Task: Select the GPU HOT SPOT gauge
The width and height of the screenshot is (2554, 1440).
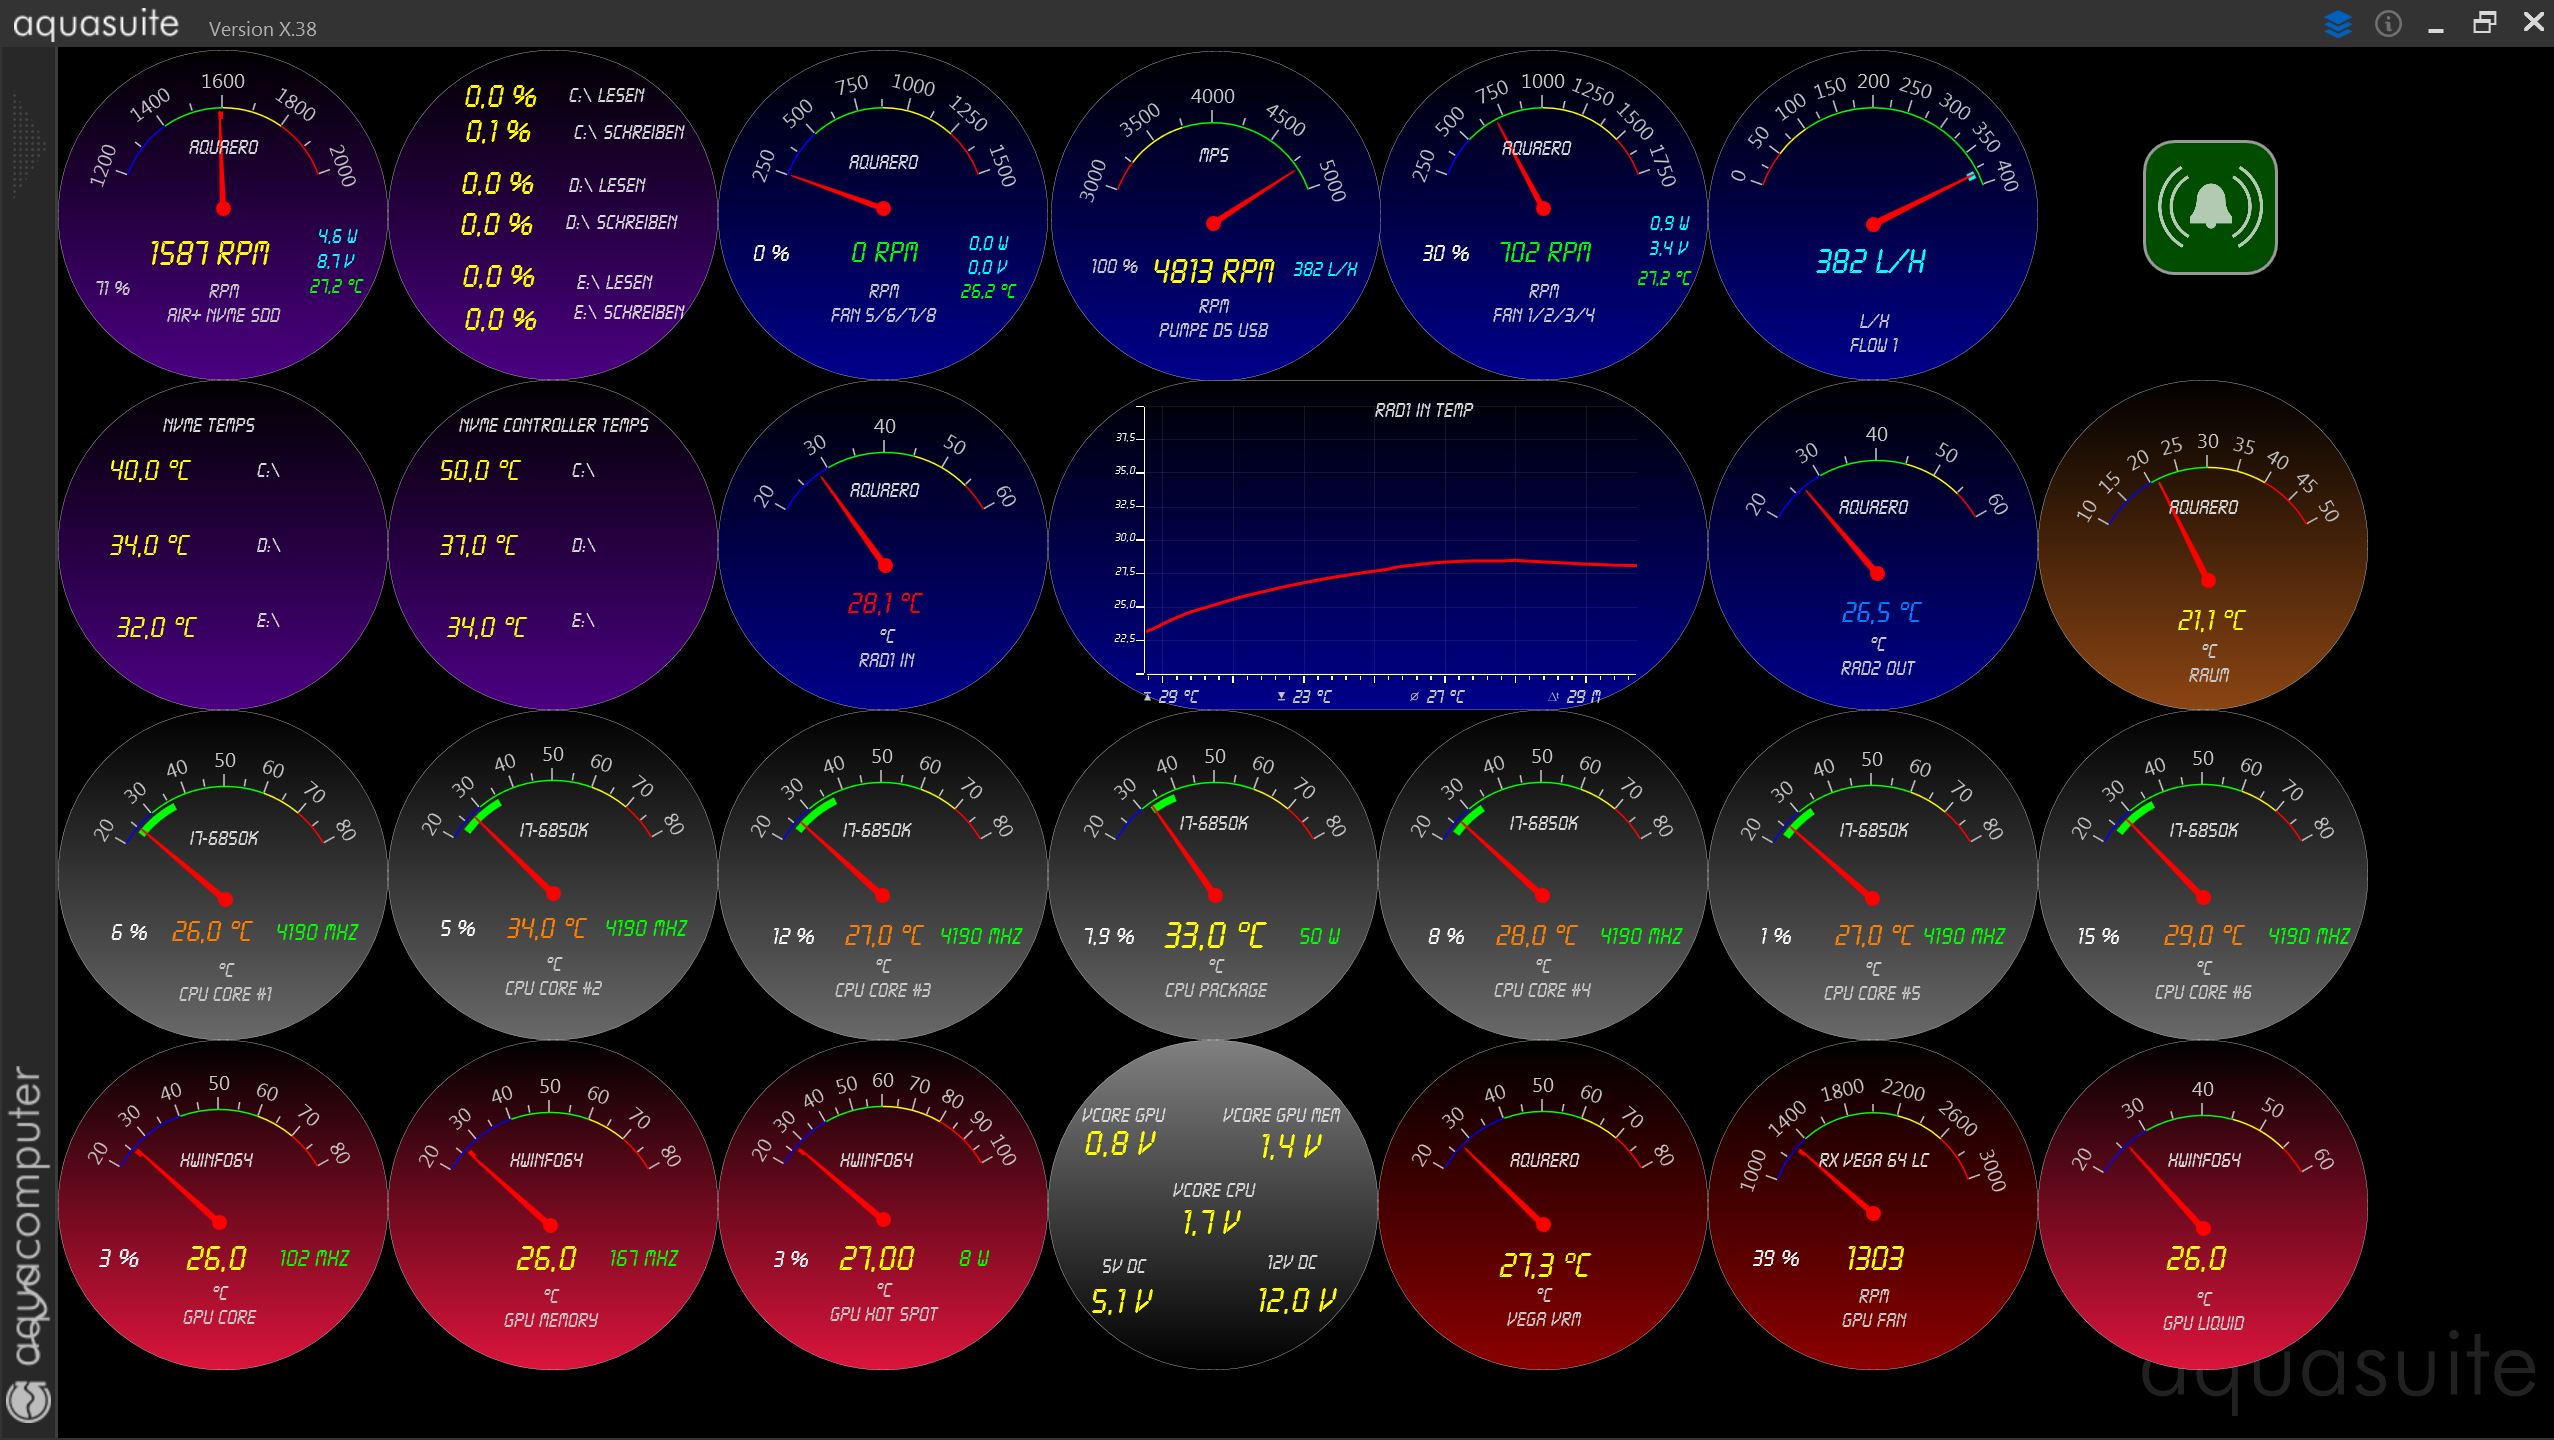Action: click(883, 1205)
